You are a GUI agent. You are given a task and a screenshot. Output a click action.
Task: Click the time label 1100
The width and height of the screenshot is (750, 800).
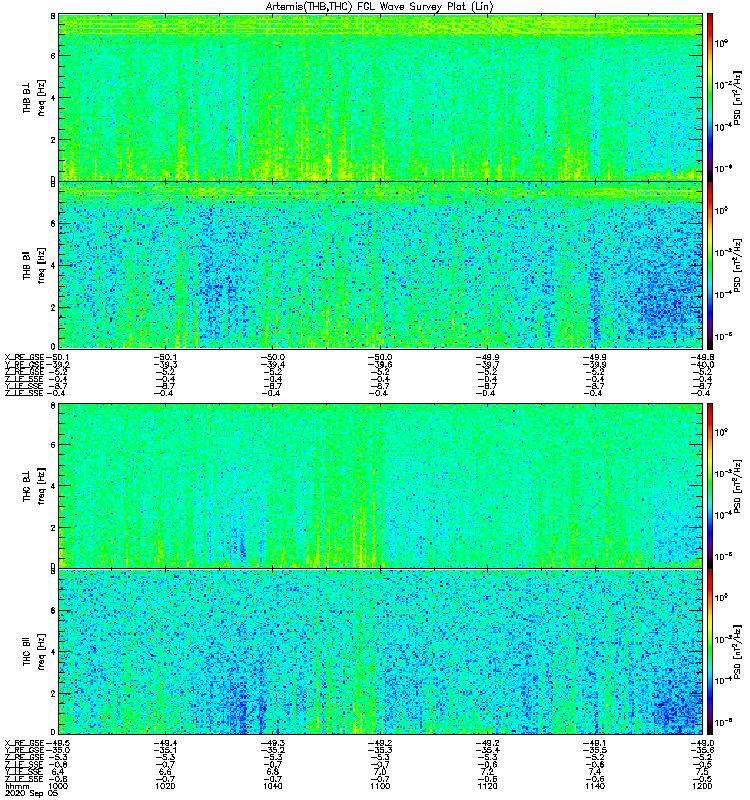(x=380, y=786)
